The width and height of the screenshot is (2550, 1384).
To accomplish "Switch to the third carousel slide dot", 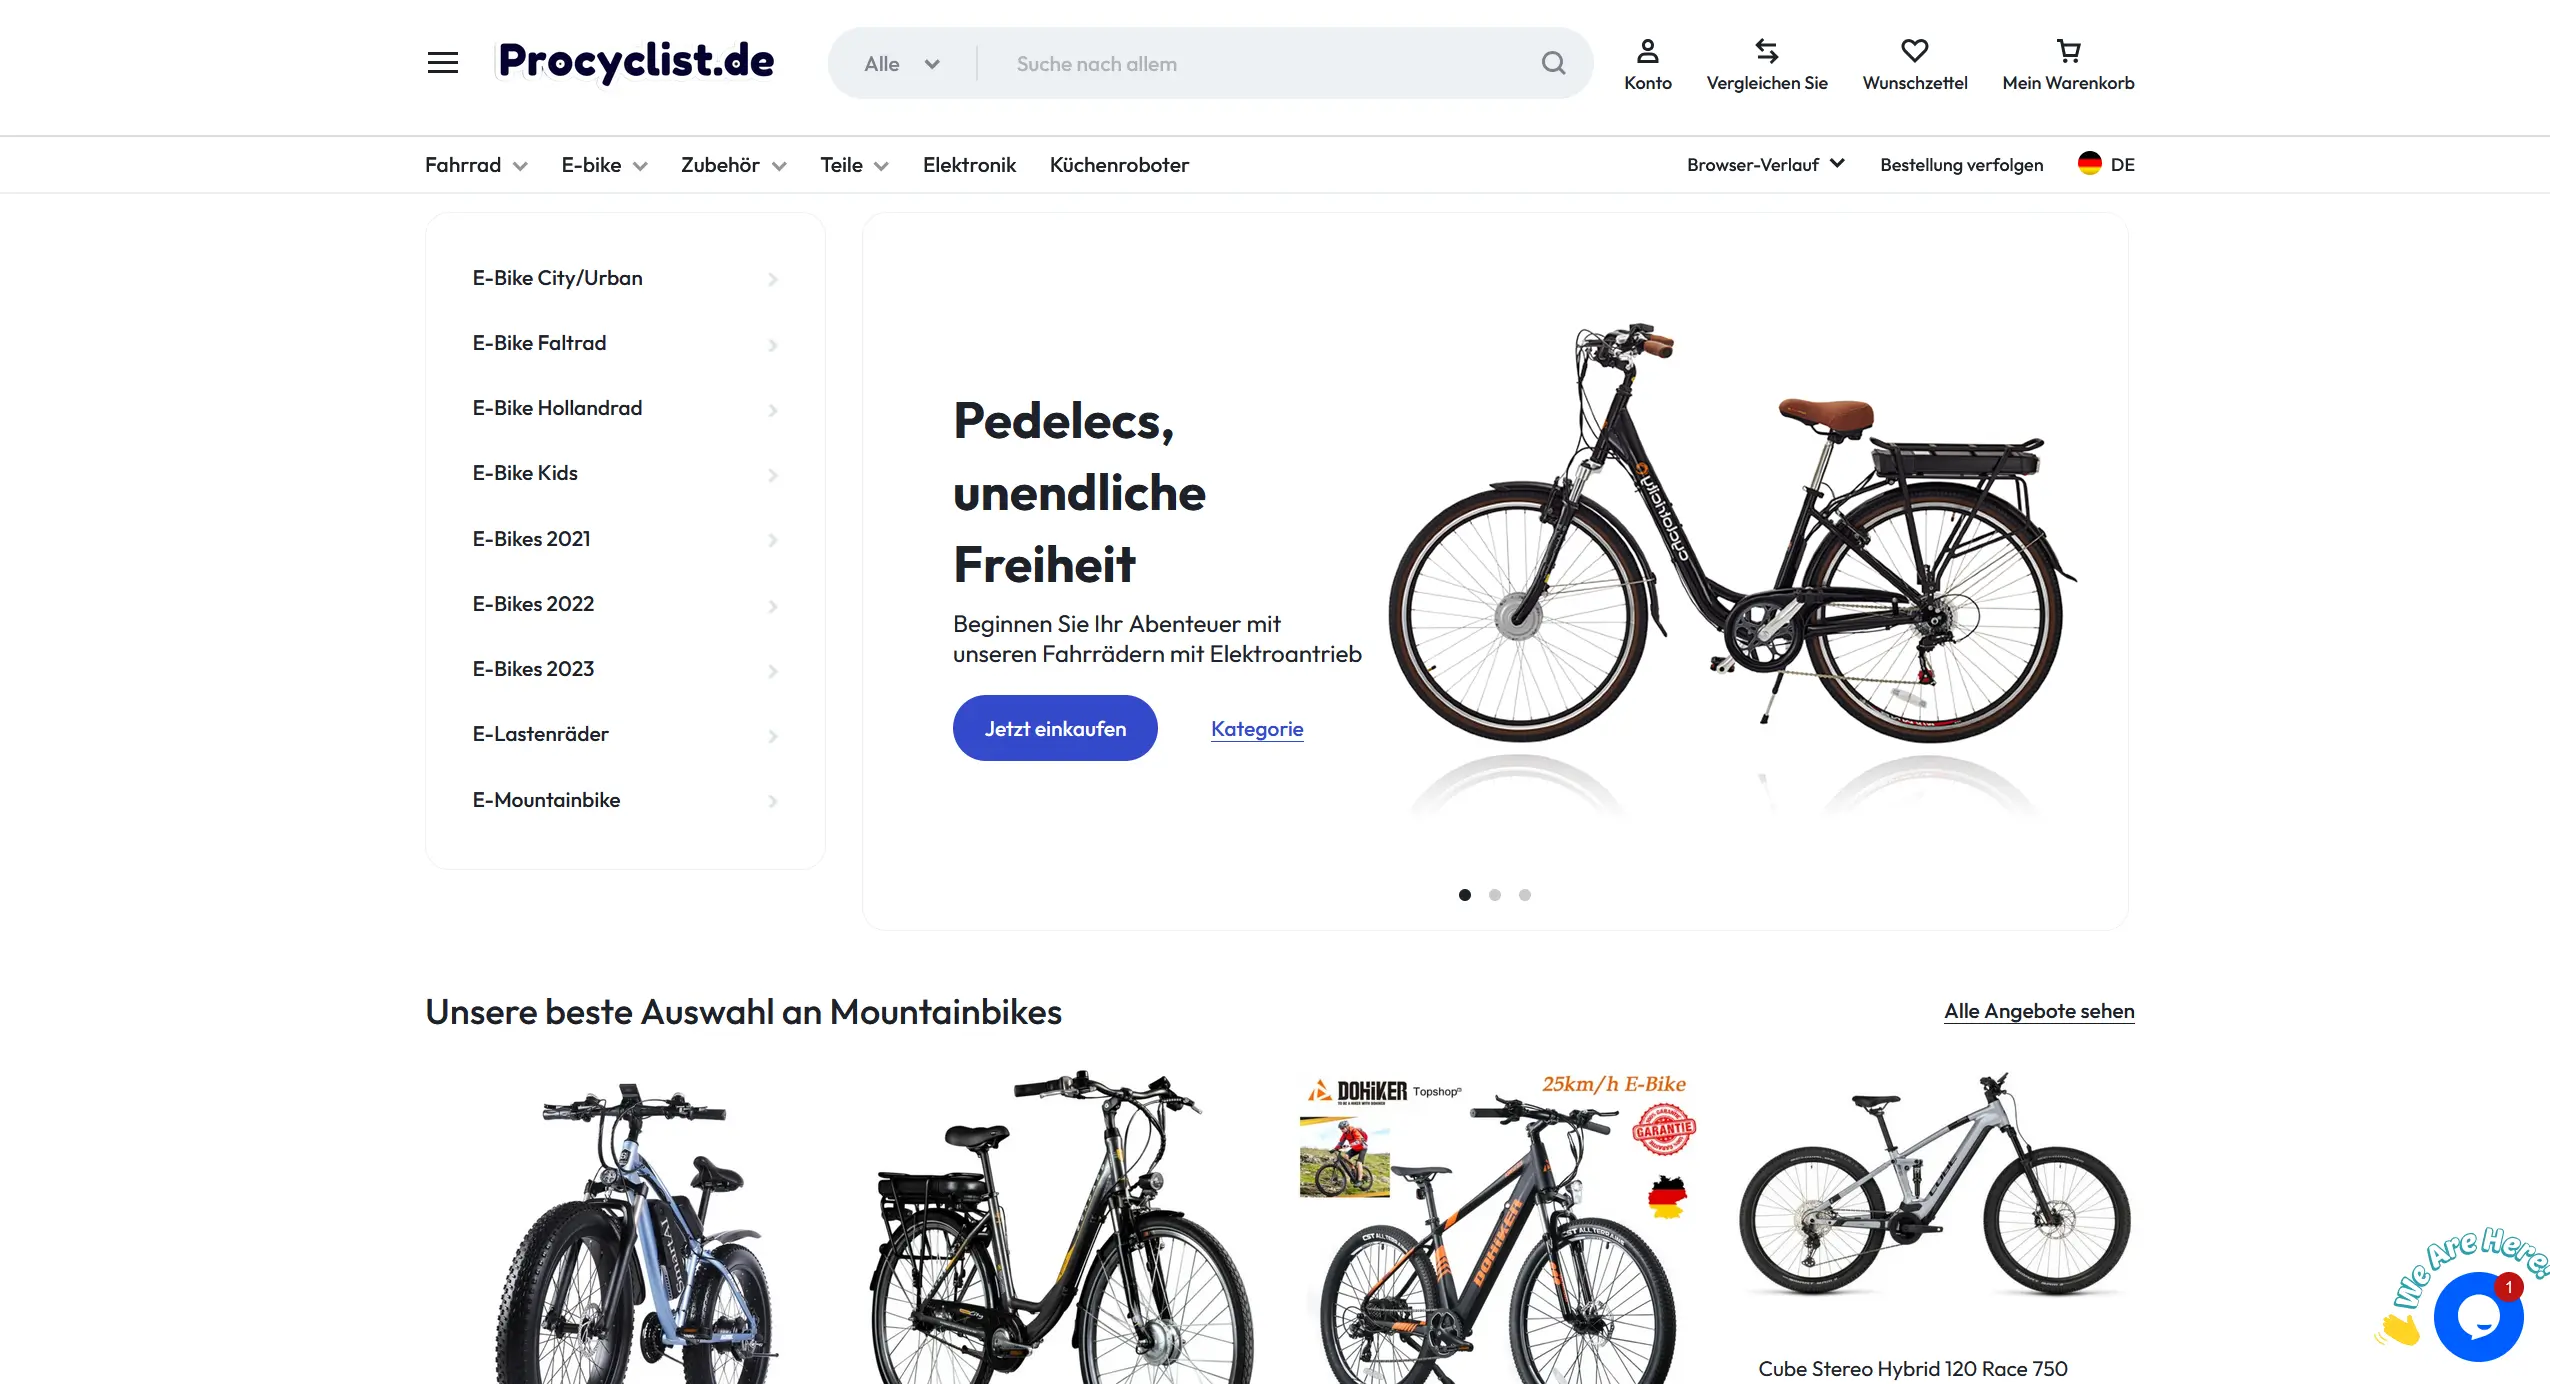I will tap(1524, 895).
